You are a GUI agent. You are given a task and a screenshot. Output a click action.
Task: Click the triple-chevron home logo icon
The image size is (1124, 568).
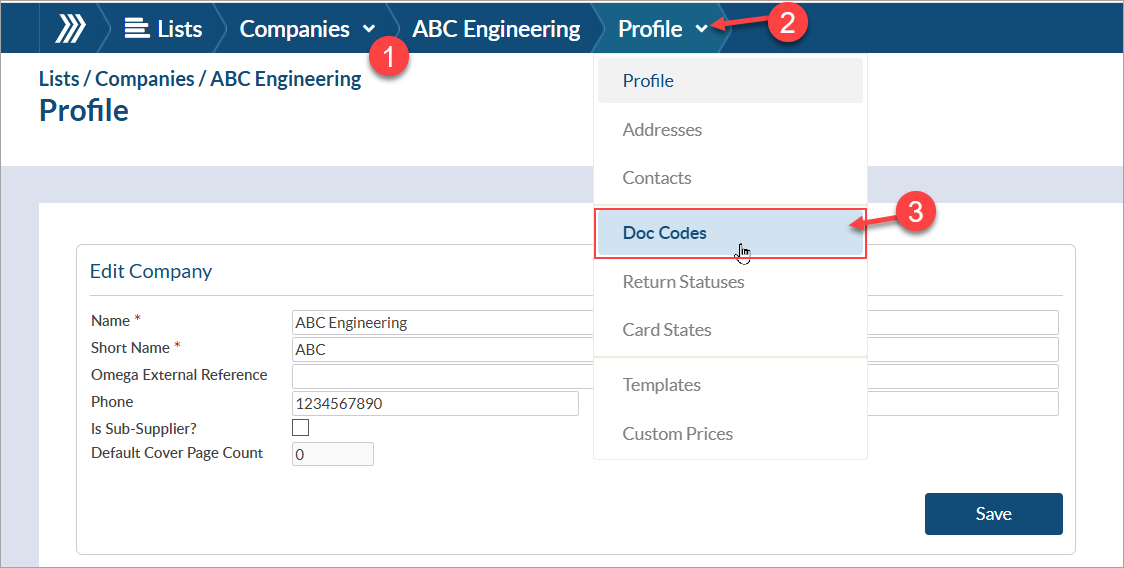[x=70, y=29]
